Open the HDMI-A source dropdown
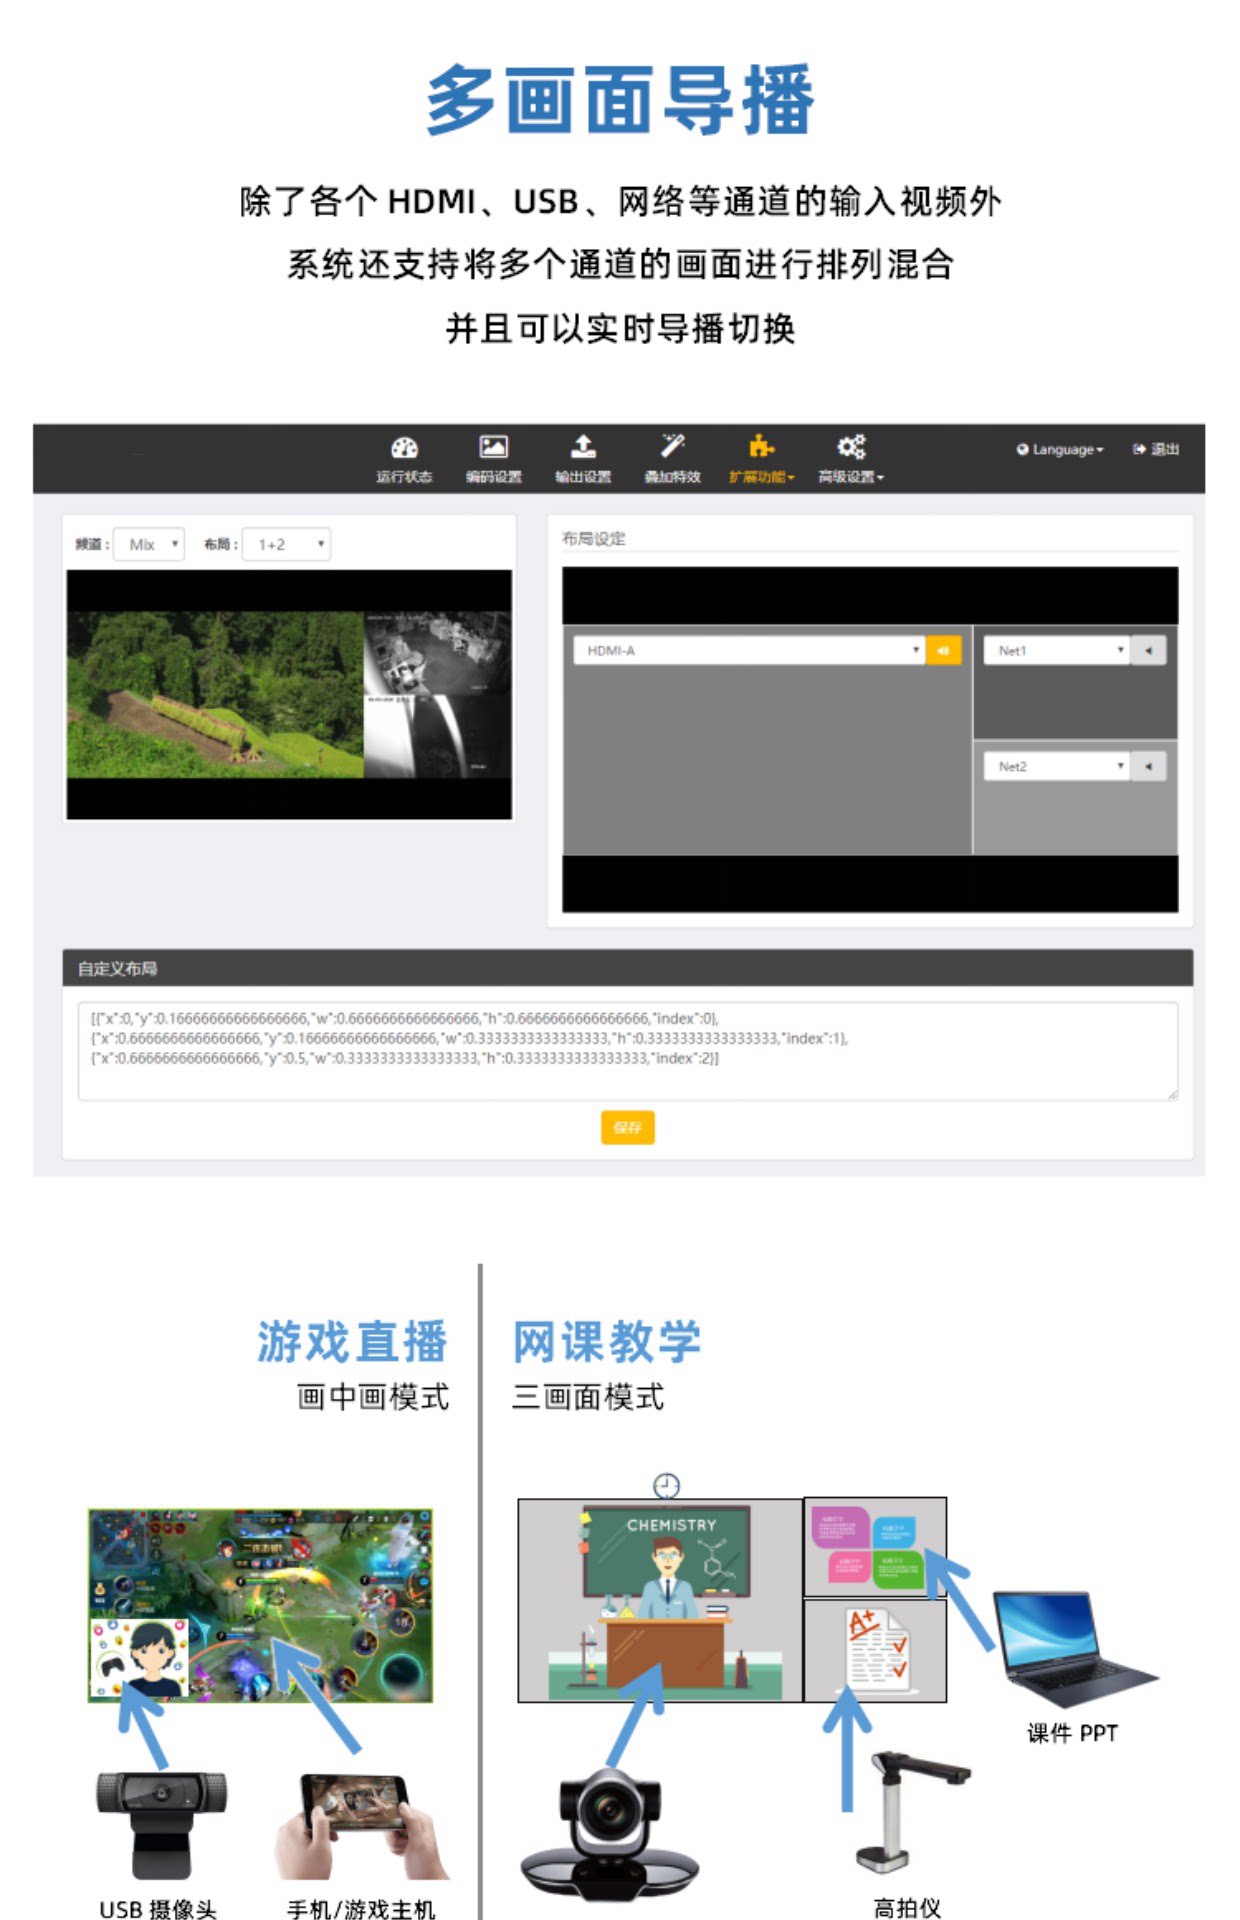This screenshot has width=1240, height=1920. pos(749,650)
